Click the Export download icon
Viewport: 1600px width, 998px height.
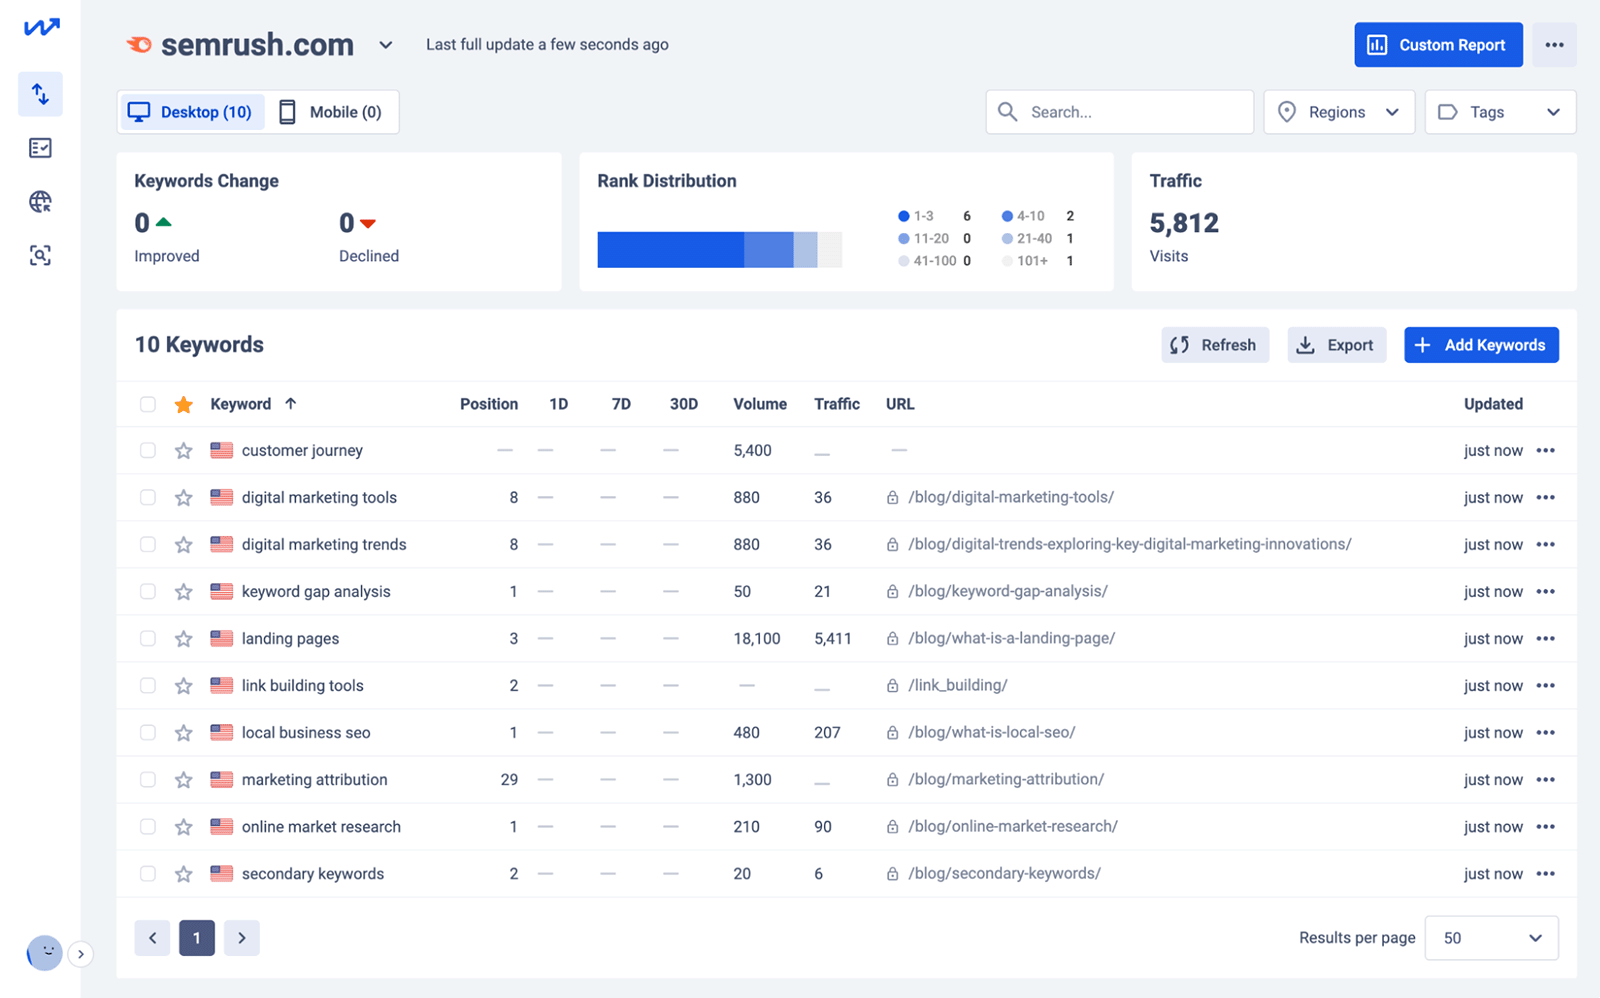[x=1306, y=344]
